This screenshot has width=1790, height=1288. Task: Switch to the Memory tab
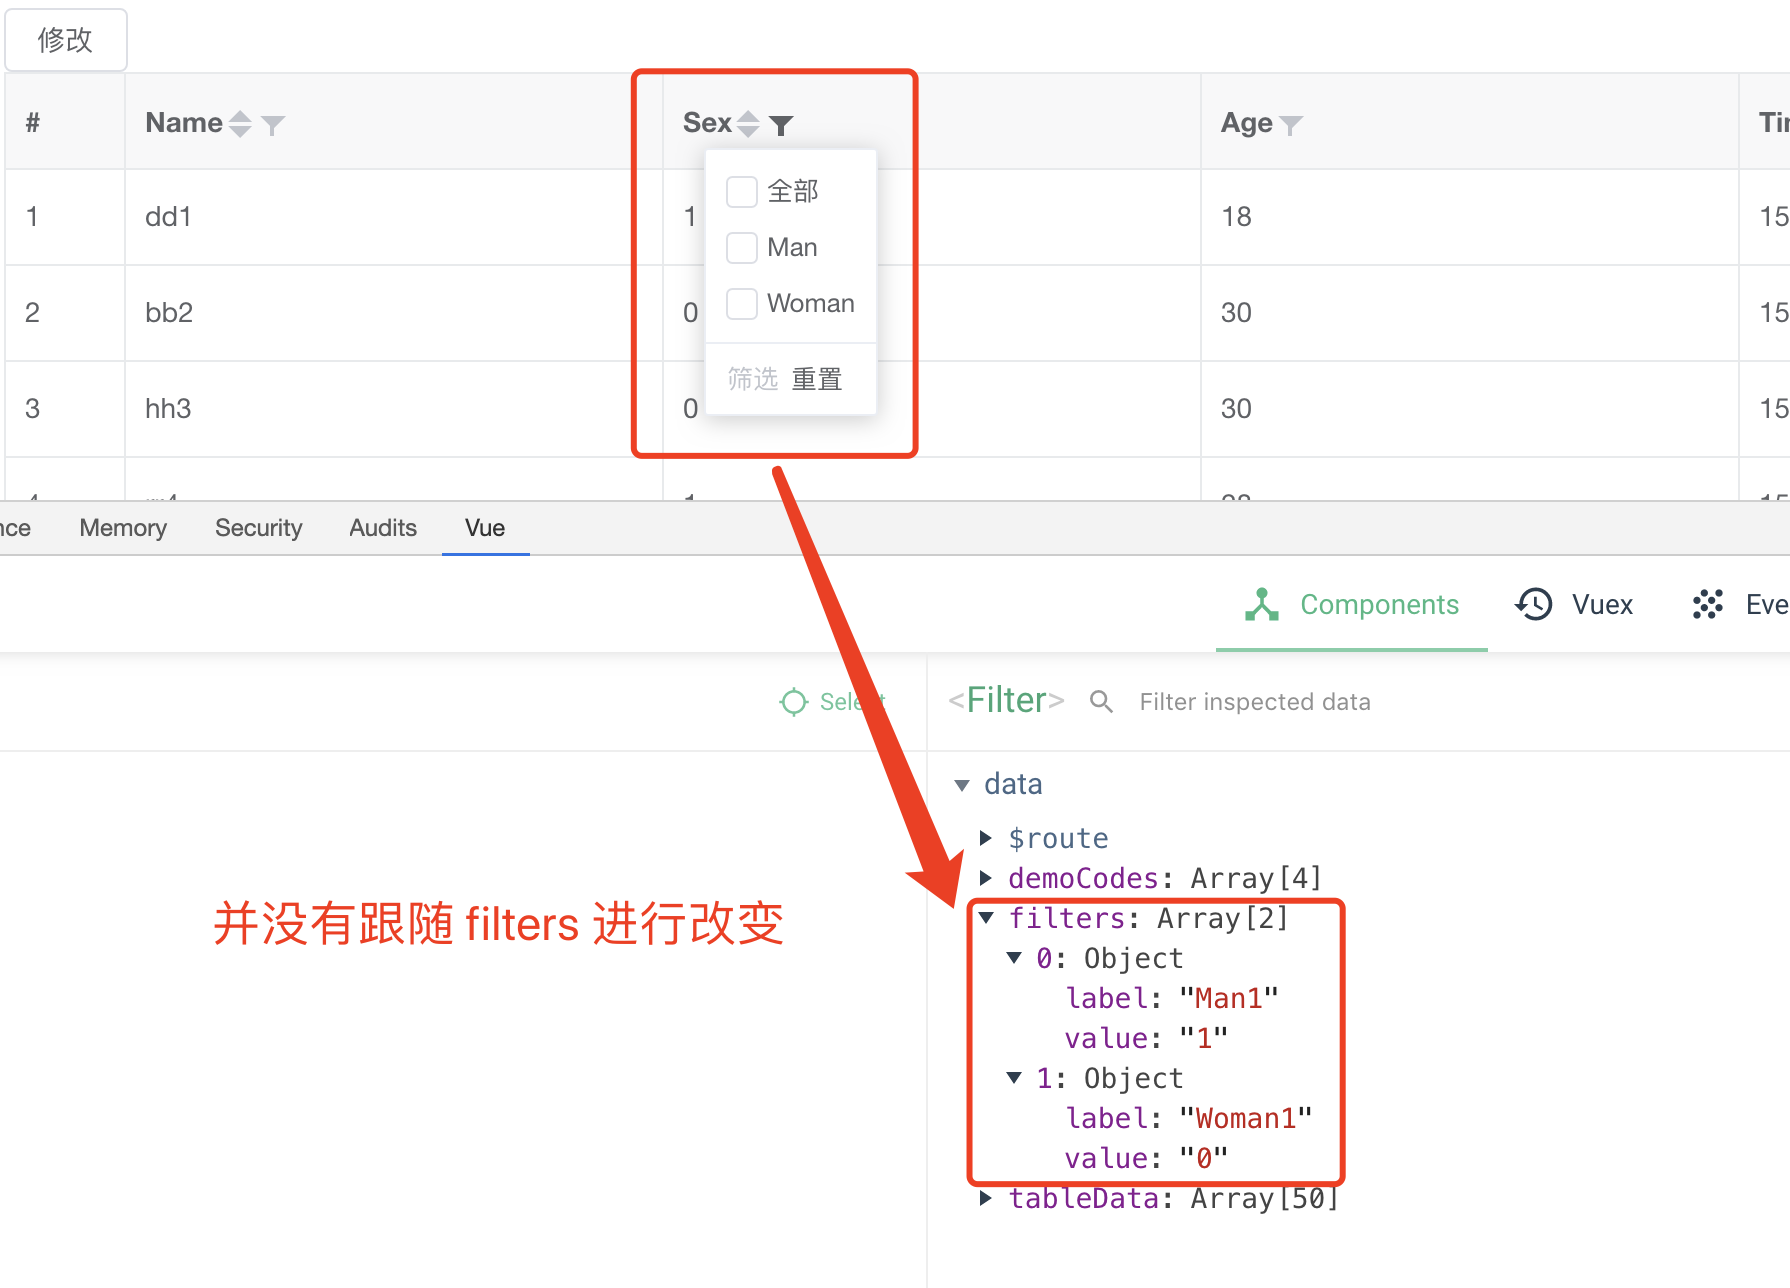click(x=122, y=527)
